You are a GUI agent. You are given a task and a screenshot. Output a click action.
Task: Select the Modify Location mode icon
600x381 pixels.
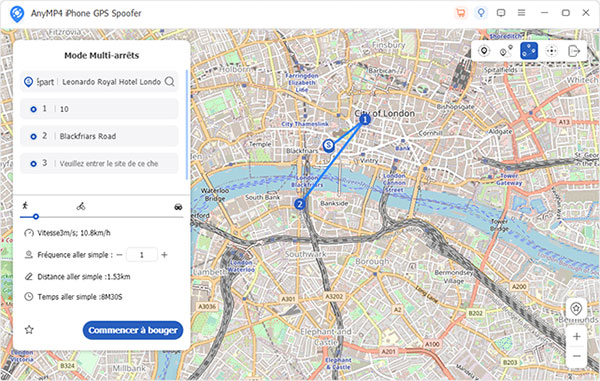pyautogui.click(x=484, y=51)
